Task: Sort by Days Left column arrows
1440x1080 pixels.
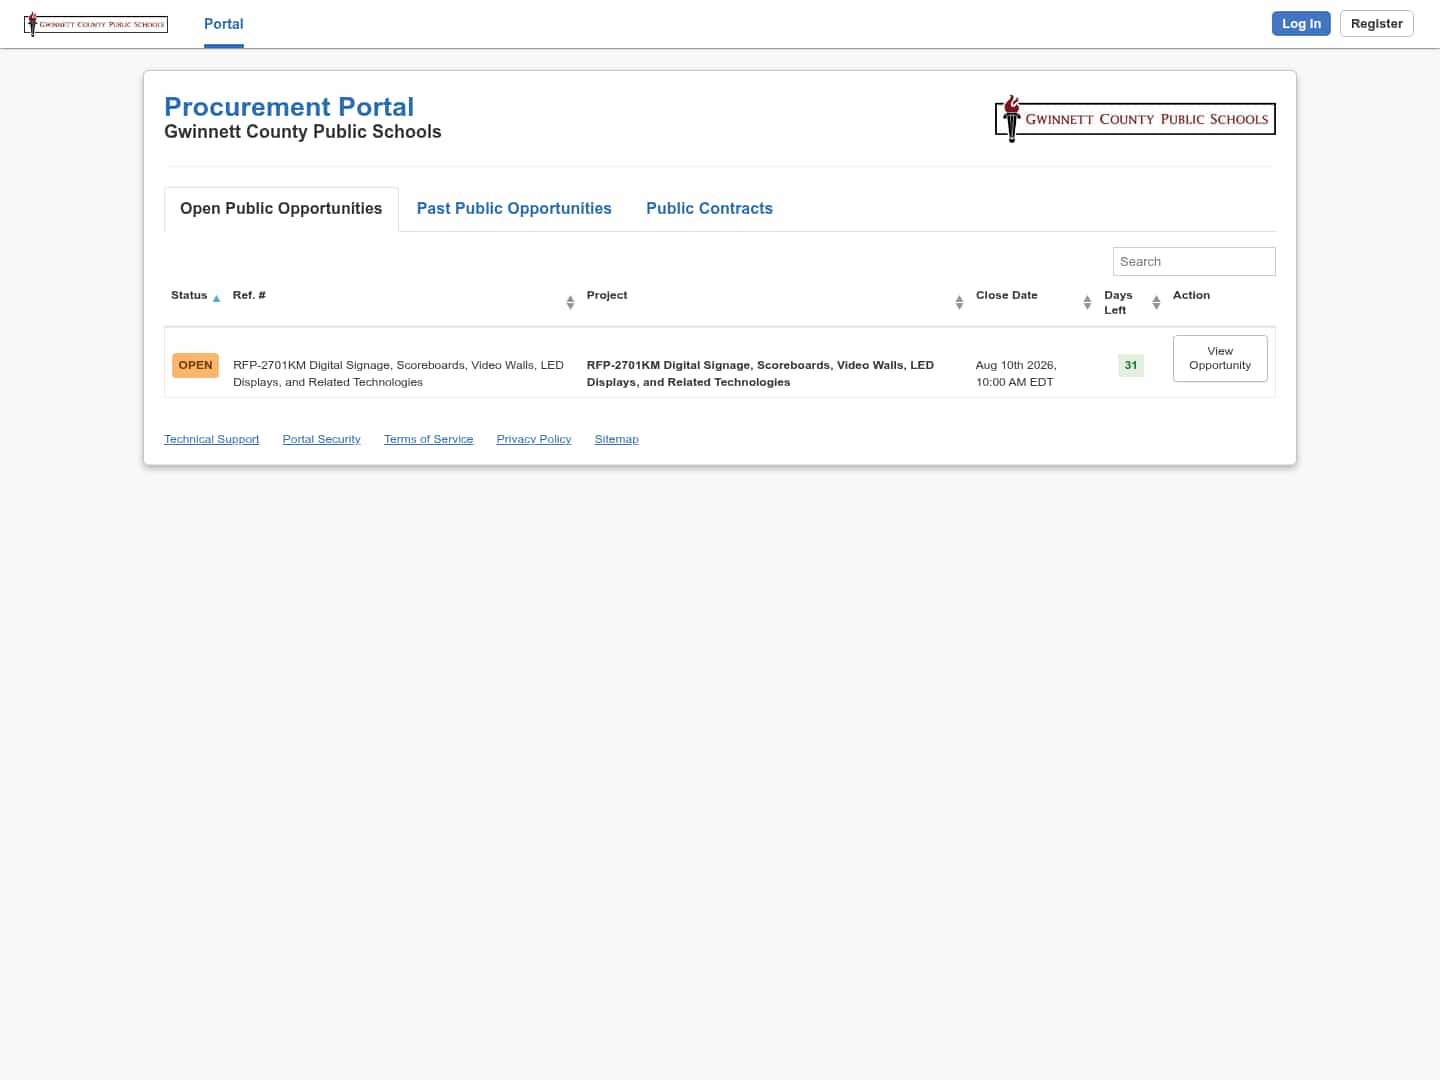Action: pyautogui.click(x=1156, y=302)
